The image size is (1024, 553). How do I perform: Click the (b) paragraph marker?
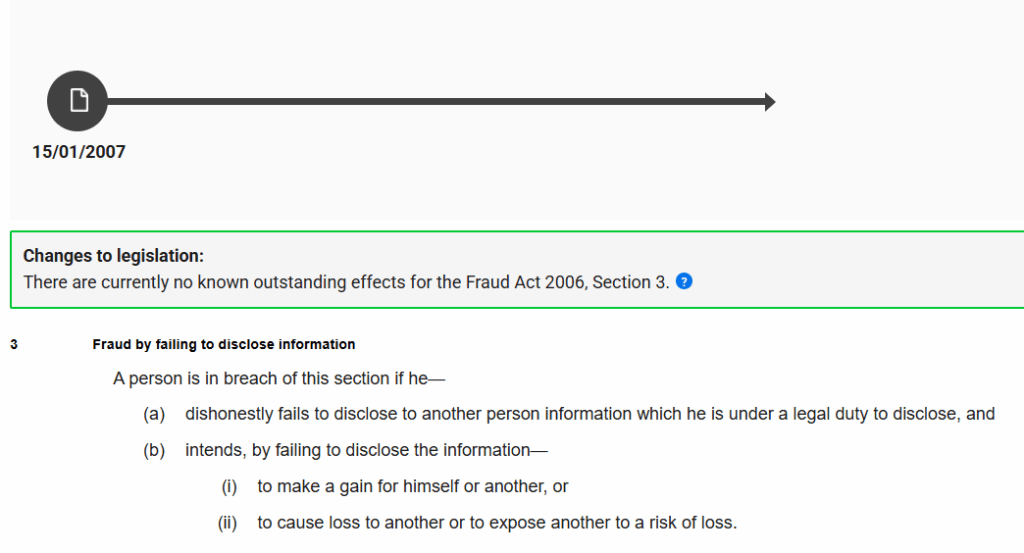point(154,450)
